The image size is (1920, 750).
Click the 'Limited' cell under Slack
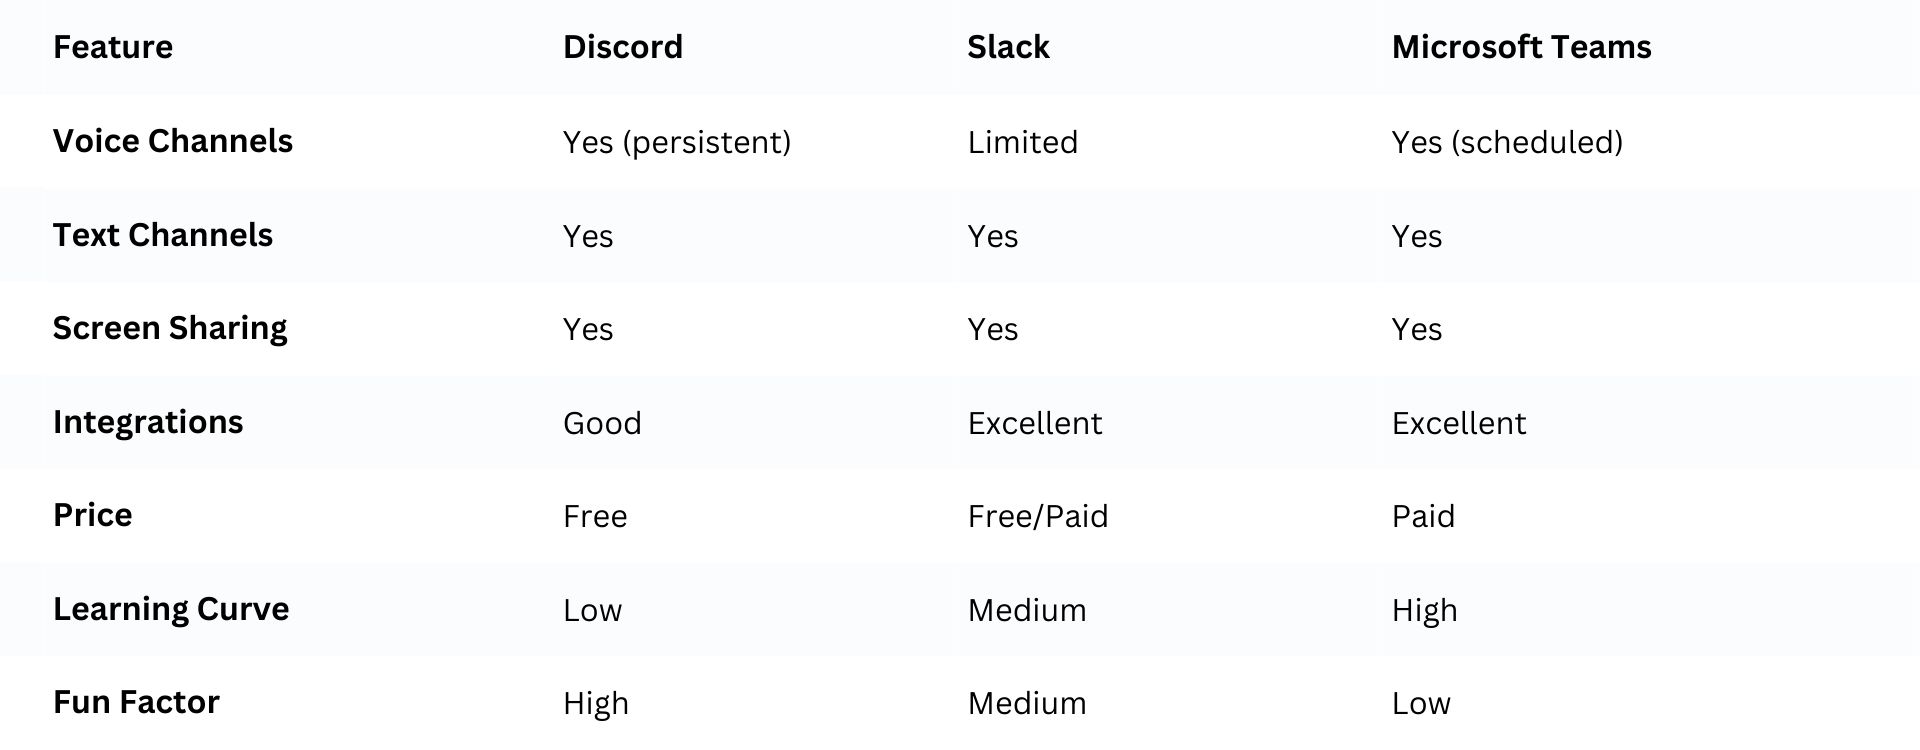tap(1022, 142)
